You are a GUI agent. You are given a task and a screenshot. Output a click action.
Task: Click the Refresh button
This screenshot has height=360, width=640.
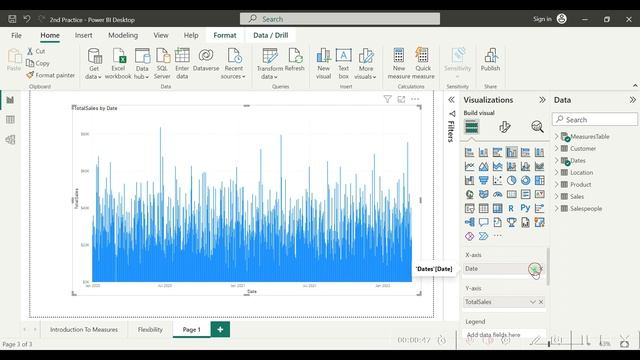[x=295, y=60]
